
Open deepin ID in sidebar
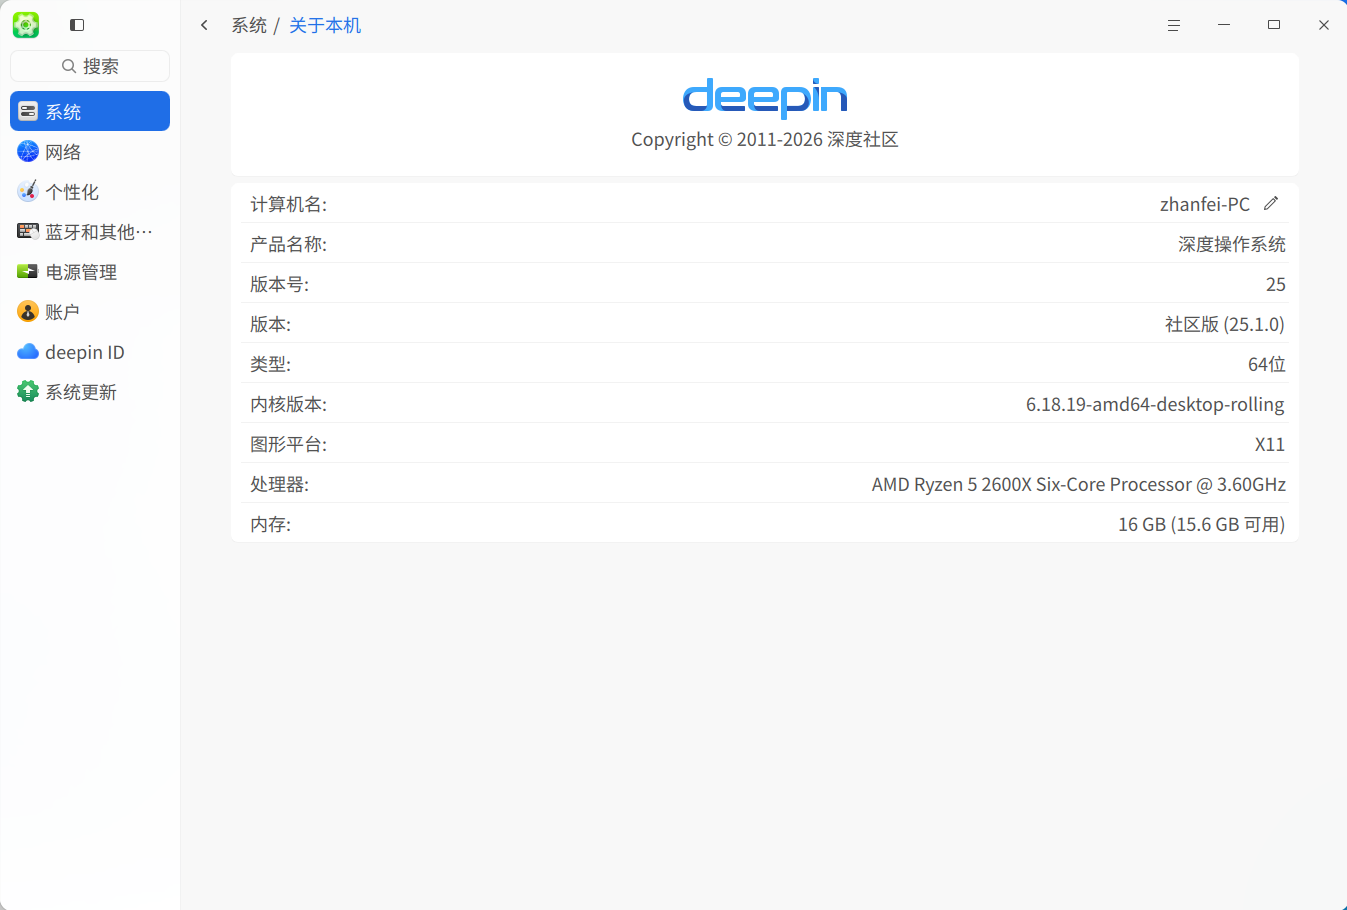90,351
